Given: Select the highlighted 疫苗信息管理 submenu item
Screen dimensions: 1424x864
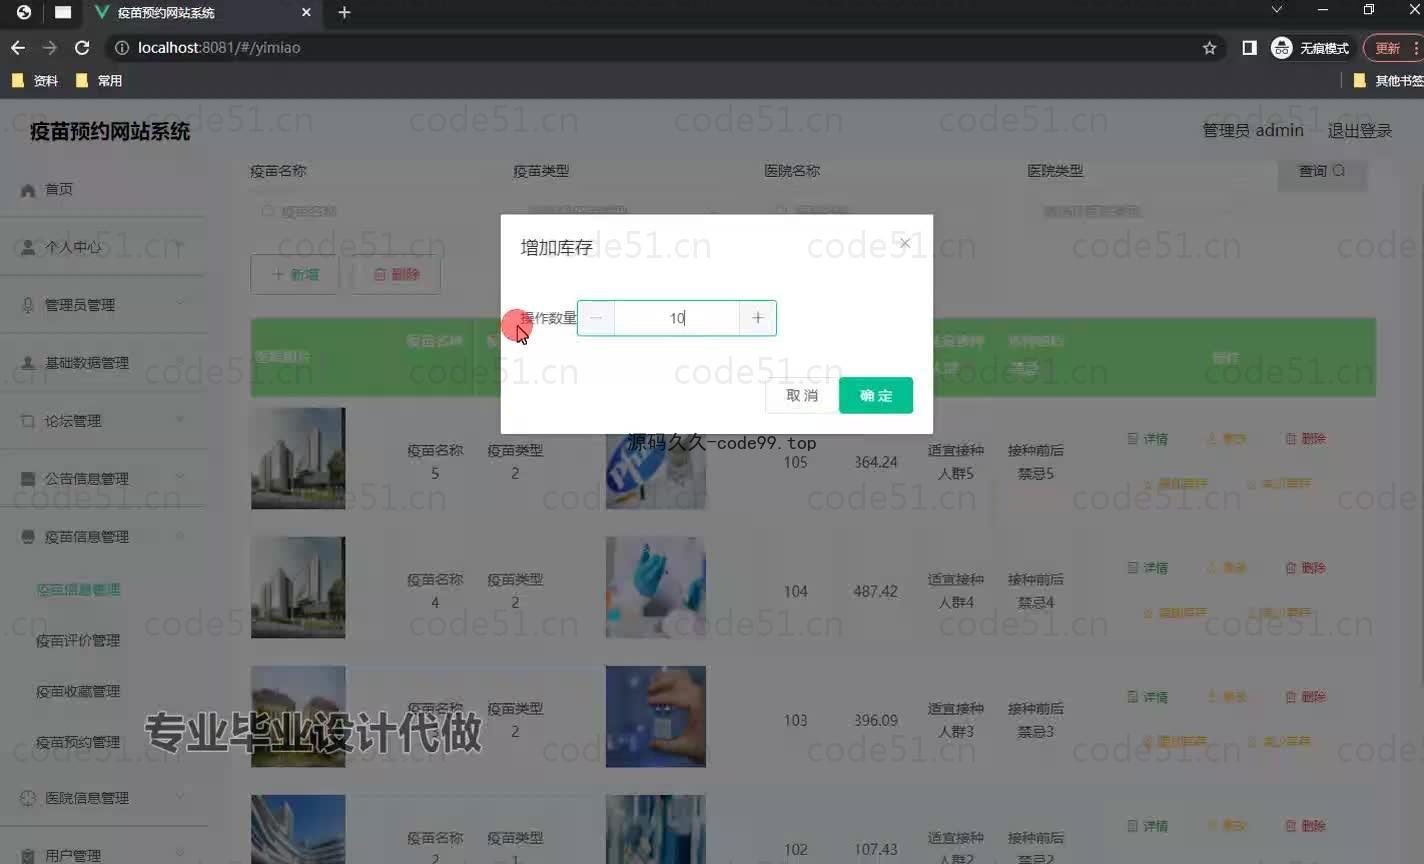Looking at the screenshot, I should 78,589.
